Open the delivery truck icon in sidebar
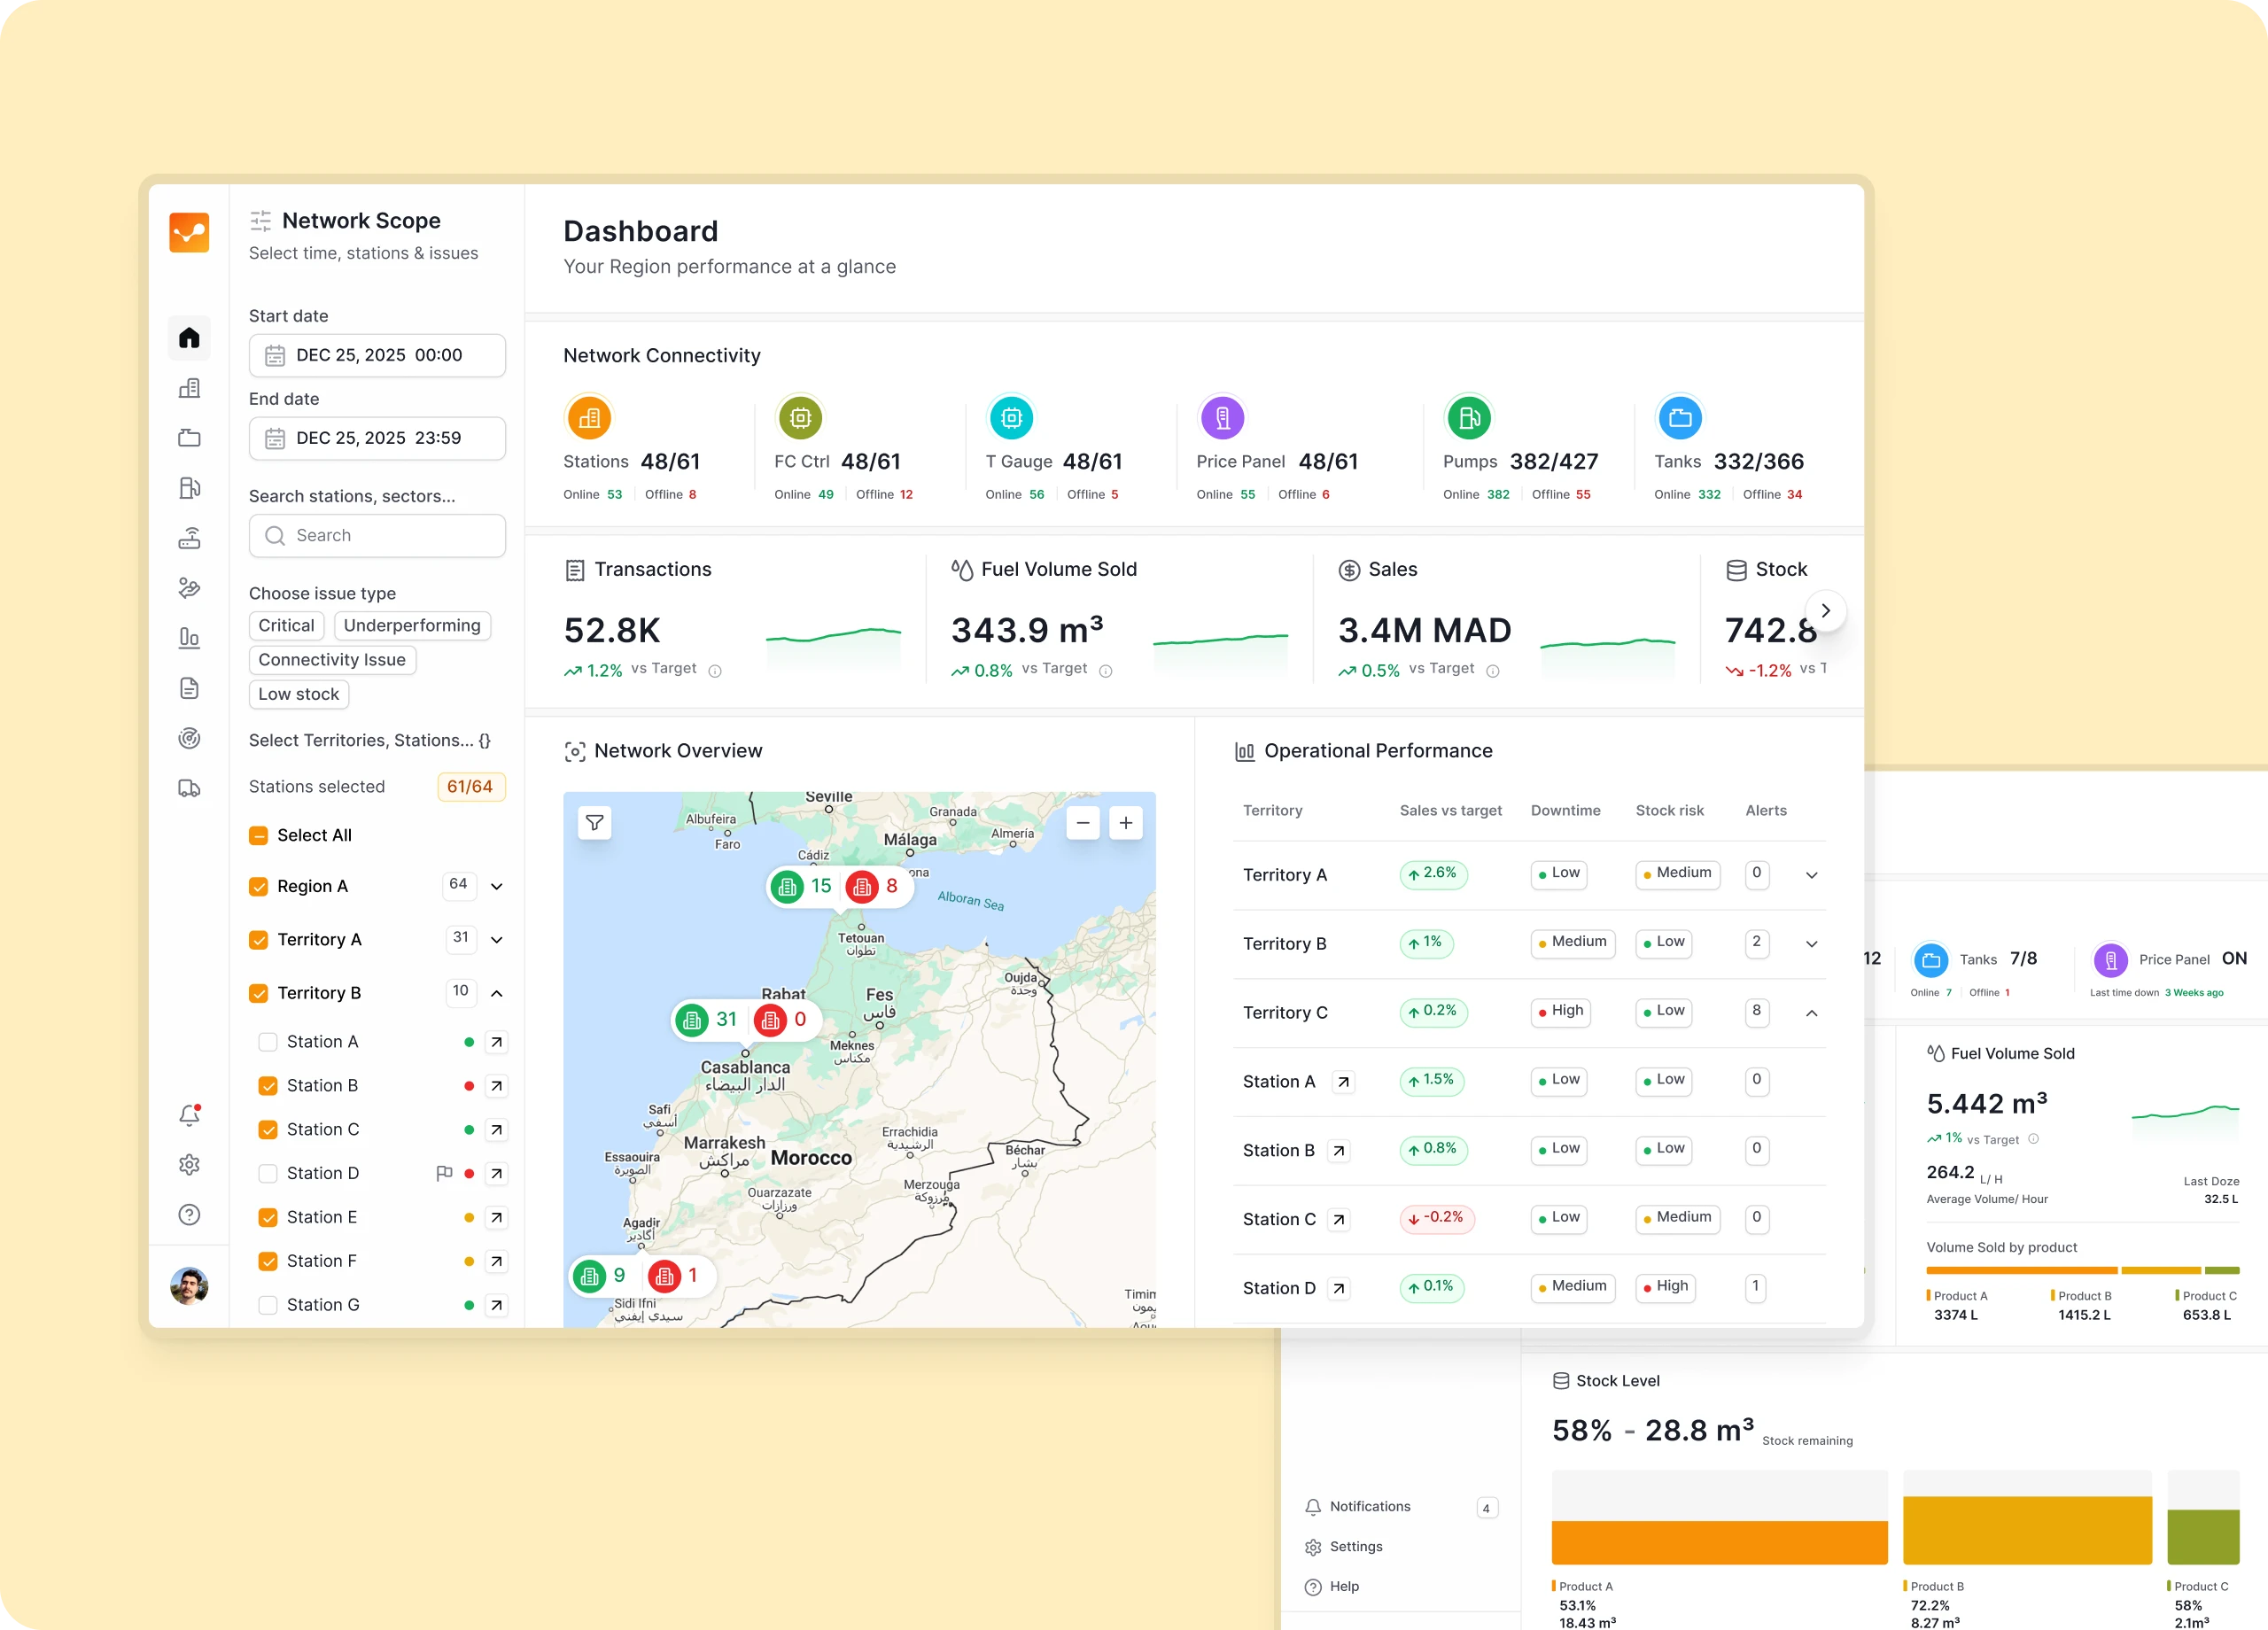The height and width of the screenshot is (1630, 2268). point(189,789)
